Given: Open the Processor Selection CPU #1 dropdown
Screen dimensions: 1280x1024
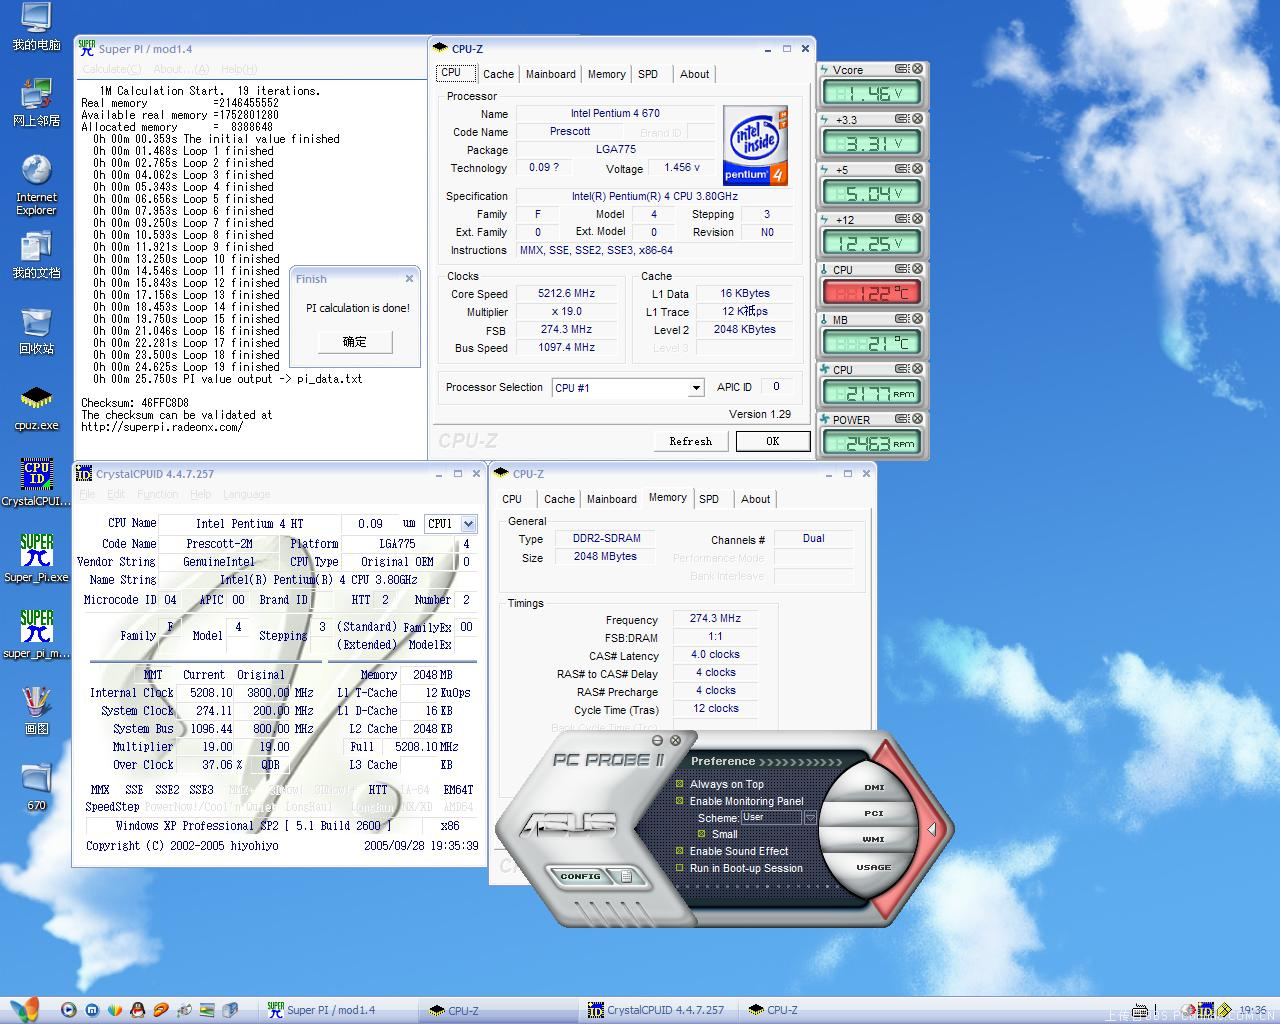Looking at the screenshot, I should 696,388.
